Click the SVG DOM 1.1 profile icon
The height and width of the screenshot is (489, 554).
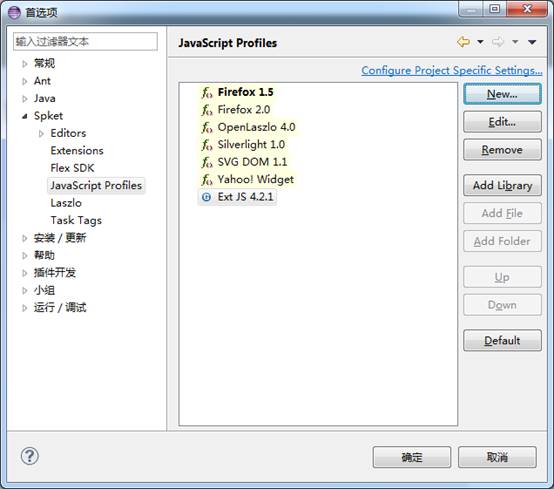click(x=207, y=162)
